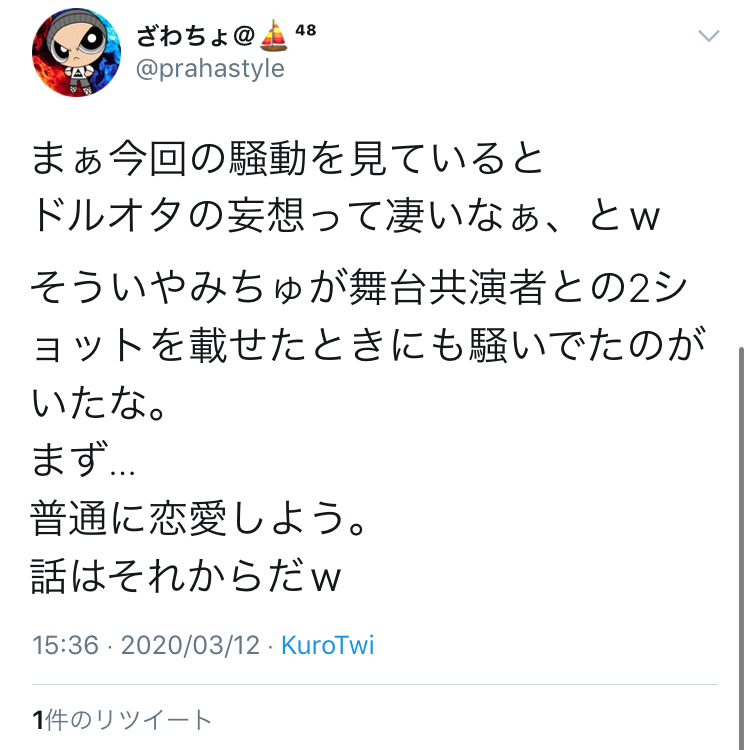750x750 pixels.
Task: Click the line 普通に恋愛しよう。
Action: (x=199, y=518)
